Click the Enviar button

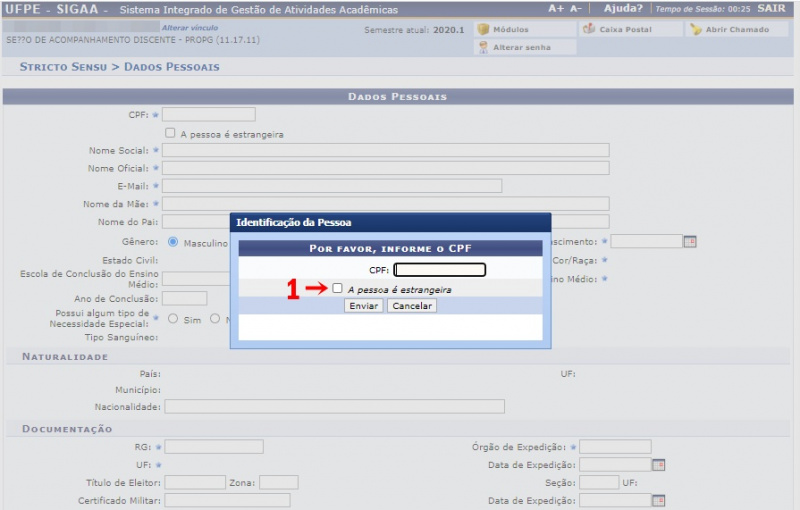(x=364, y=306)
